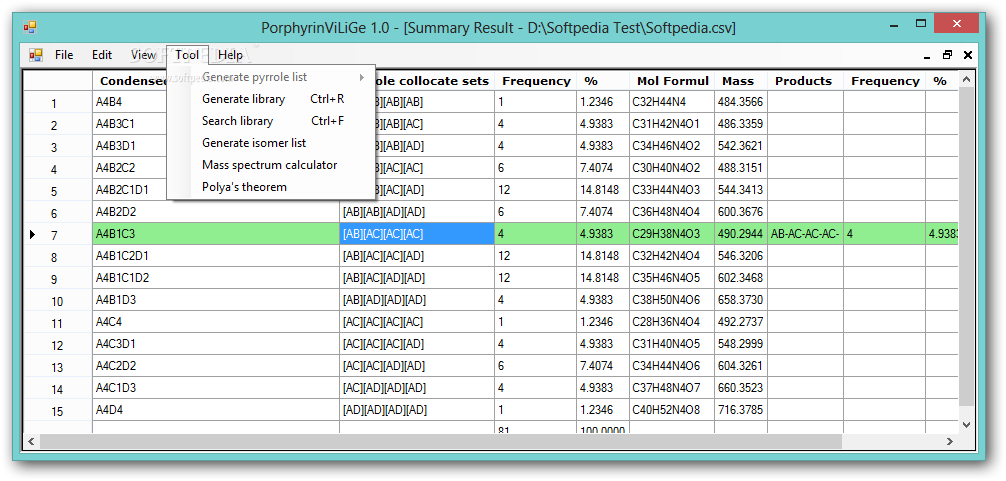Click formula C40H52N4O8
Image resolution: width=1006 pixels, height=481 pixels.
click(x=672, y=409)
